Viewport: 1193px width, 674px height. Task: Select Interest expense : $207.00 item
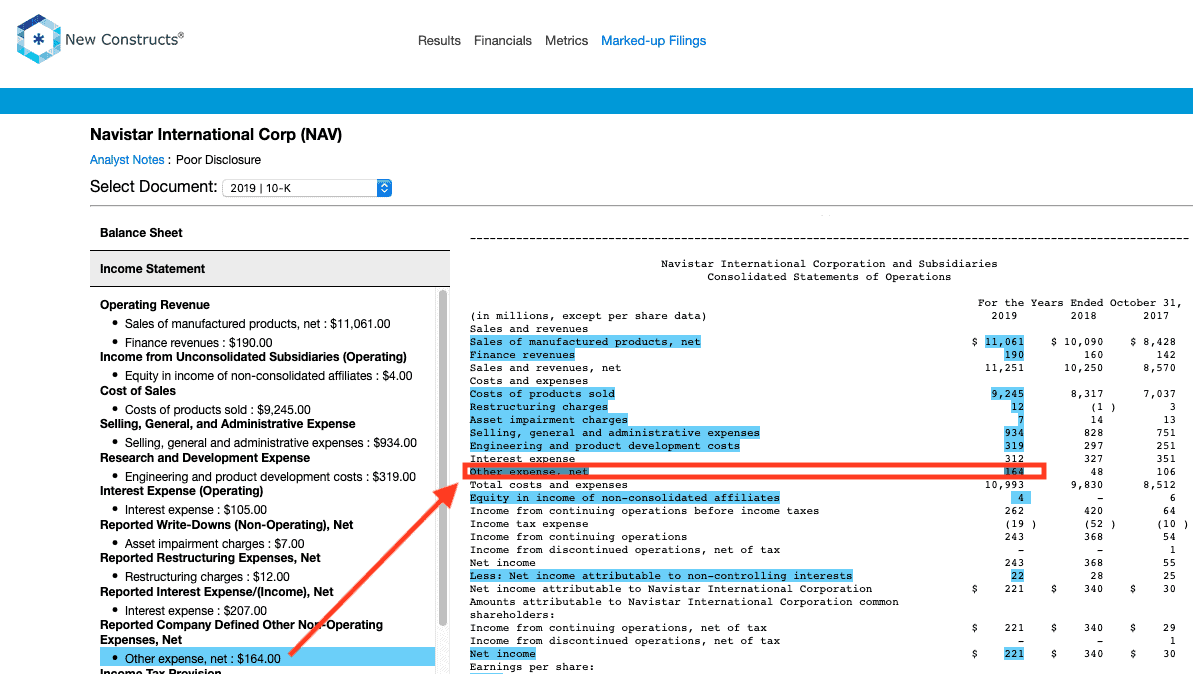pyautogui.click(x=196, y=611)
